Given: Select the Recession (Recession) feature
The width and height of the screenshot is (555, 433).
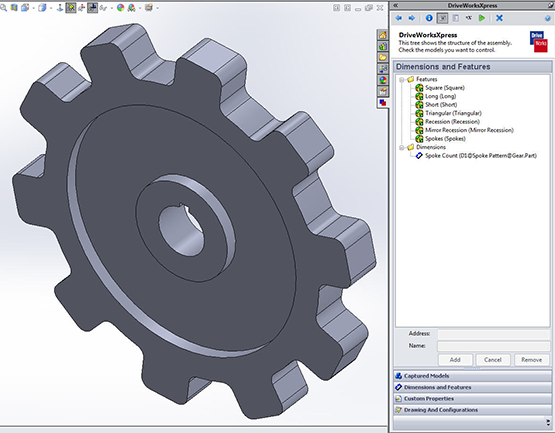Looking at the screenshot, I should (x=448, y=122).
